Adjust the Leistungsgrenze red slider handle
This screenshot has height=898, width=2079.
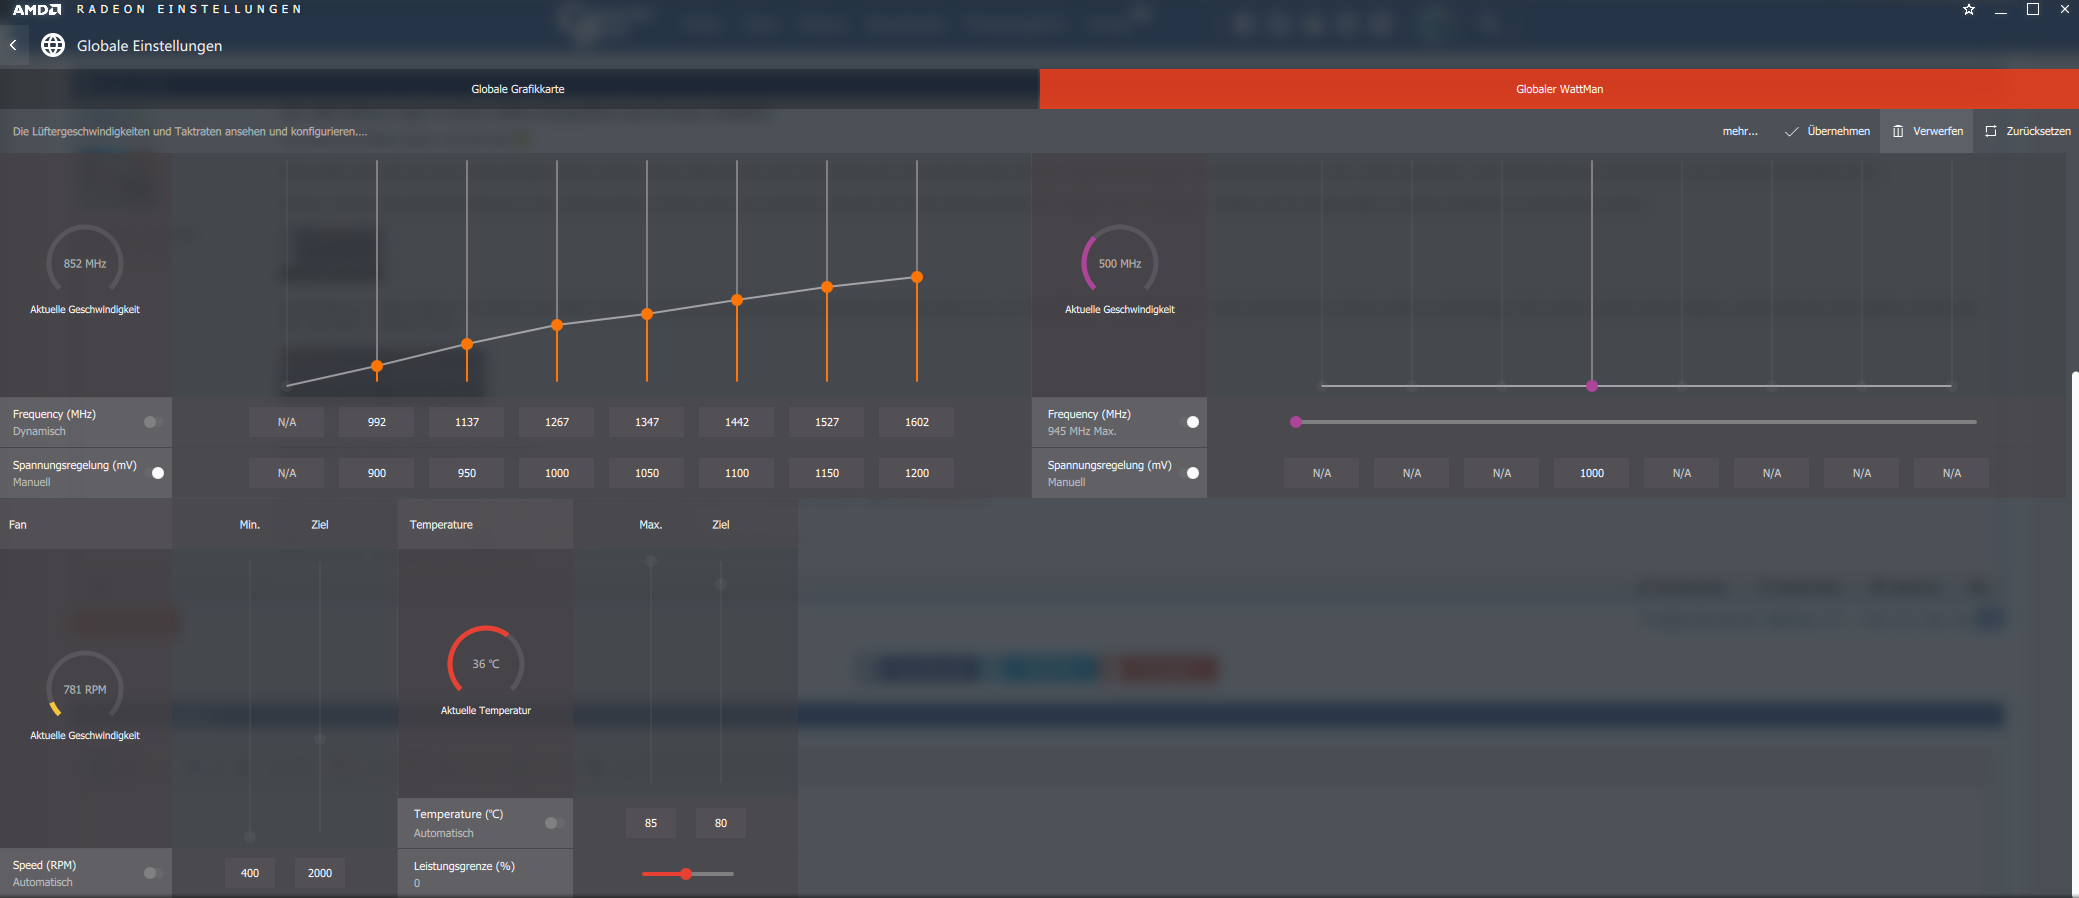pyautogui.click(x=686, y=874)
